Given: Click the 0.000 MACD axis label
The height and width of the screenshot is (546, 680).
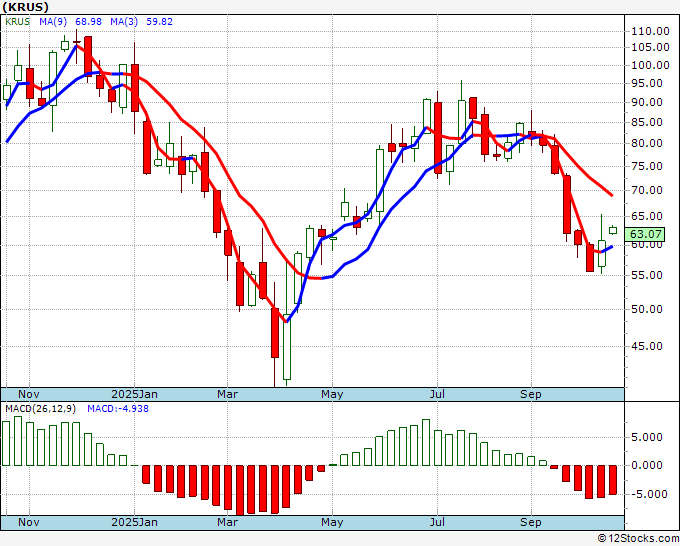Looking at the screenshot, I should (x=647, y=465).
